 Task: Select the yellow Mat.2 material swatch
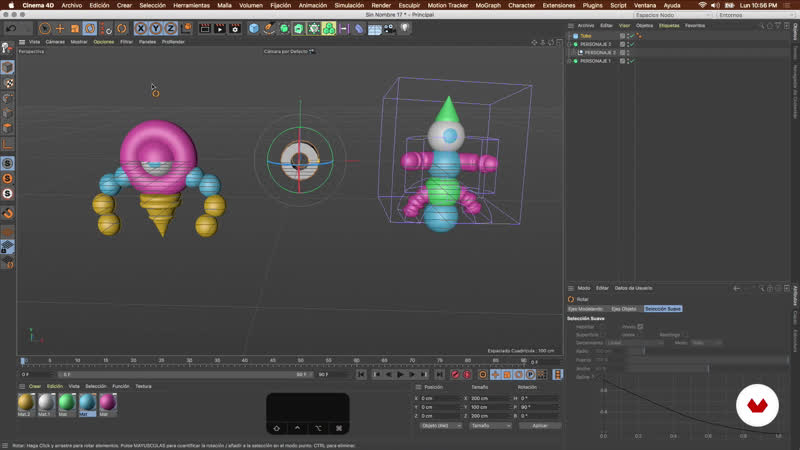coord(25,402)
